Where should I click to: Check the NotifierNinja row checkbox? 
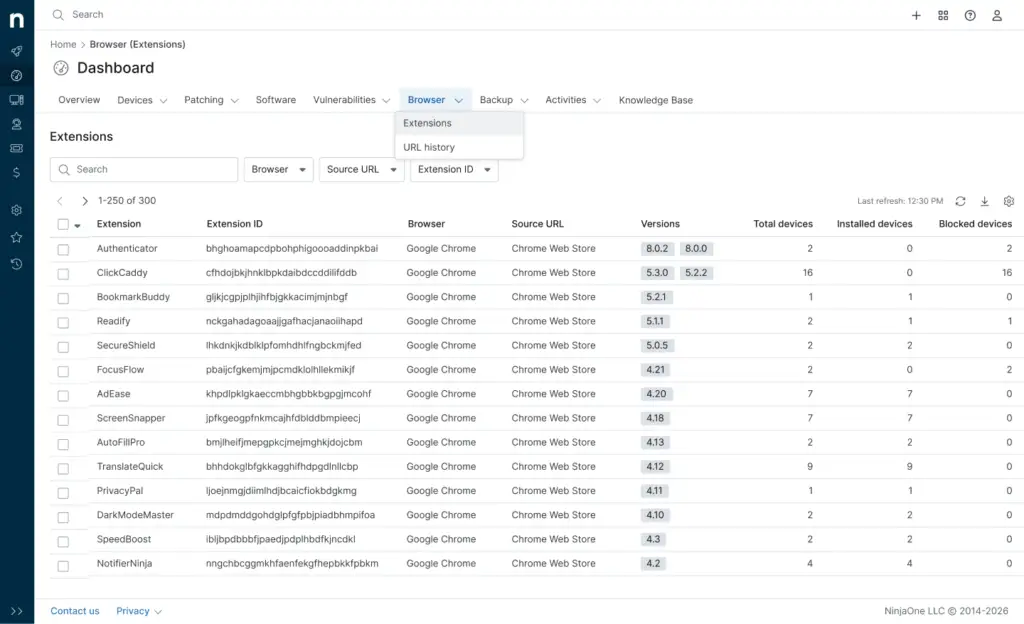[x=63, y=566]
